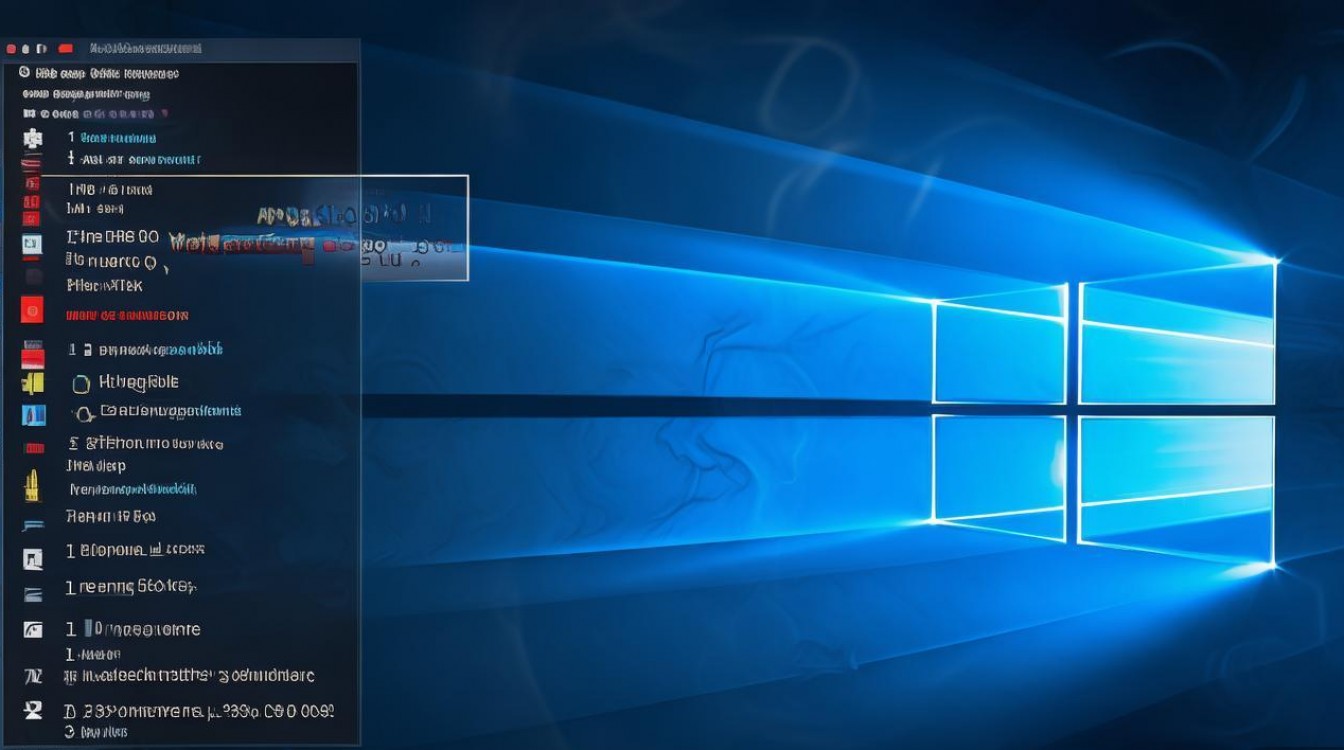The height and width of the screenshot is (750, 1344).
Task: Click the red rectangle button in the title bar
Action: coord(66,48)
